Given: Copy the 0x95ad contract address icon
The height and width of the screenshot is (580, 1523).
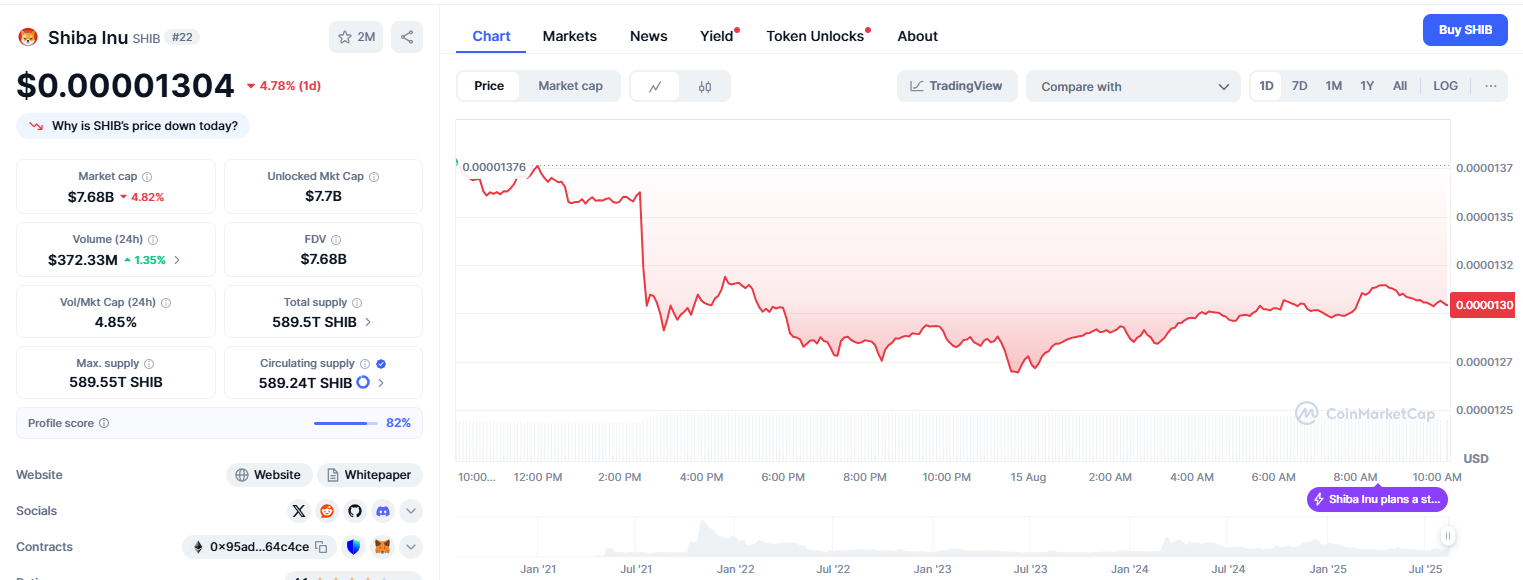Looking at the screenshot, I should click(321, 546).
